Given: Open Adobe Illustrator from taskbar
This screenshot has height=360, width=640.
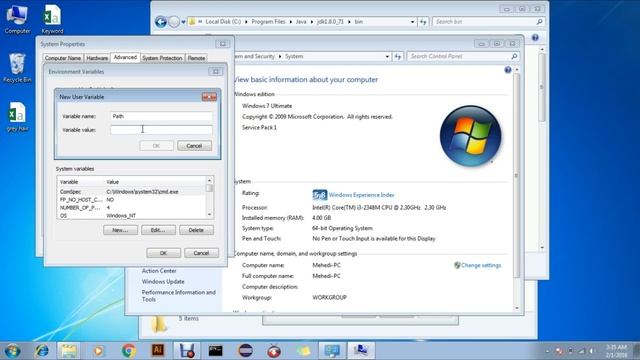Looking at the screenshot, I should click(x=158, y=350).
